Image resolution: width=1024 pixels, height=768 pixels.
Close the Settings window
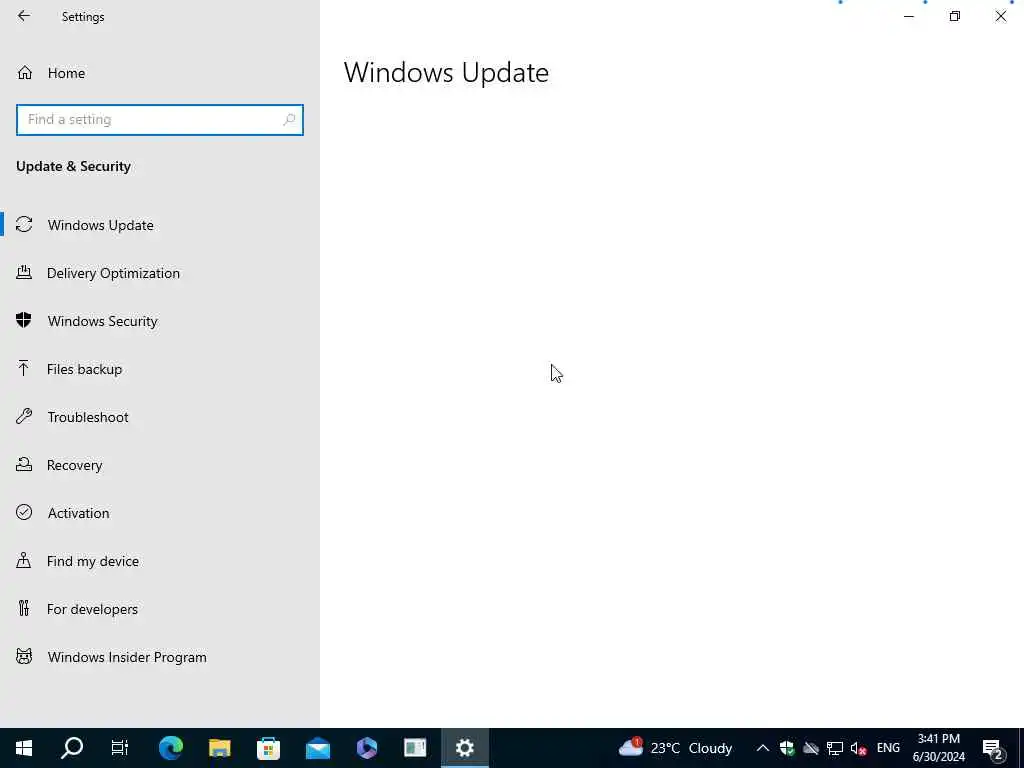1000,16
